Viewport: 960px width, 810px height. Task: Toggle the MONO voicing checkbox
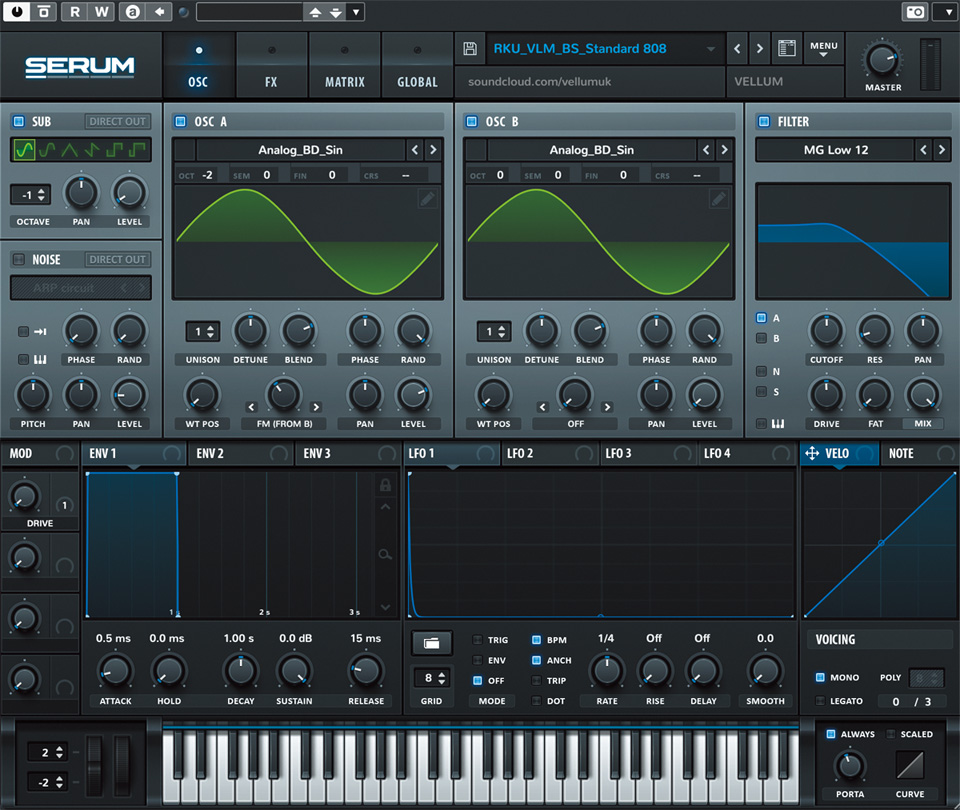820,677
